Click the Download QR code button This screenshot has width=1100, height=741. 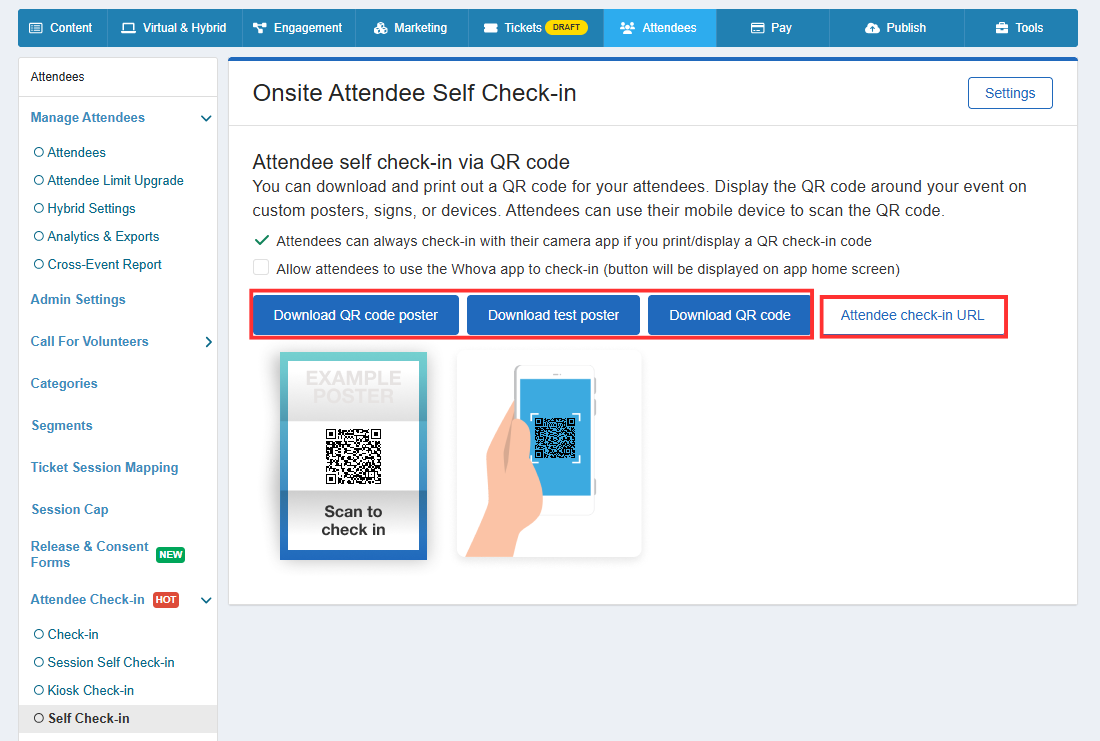point(730,315)
